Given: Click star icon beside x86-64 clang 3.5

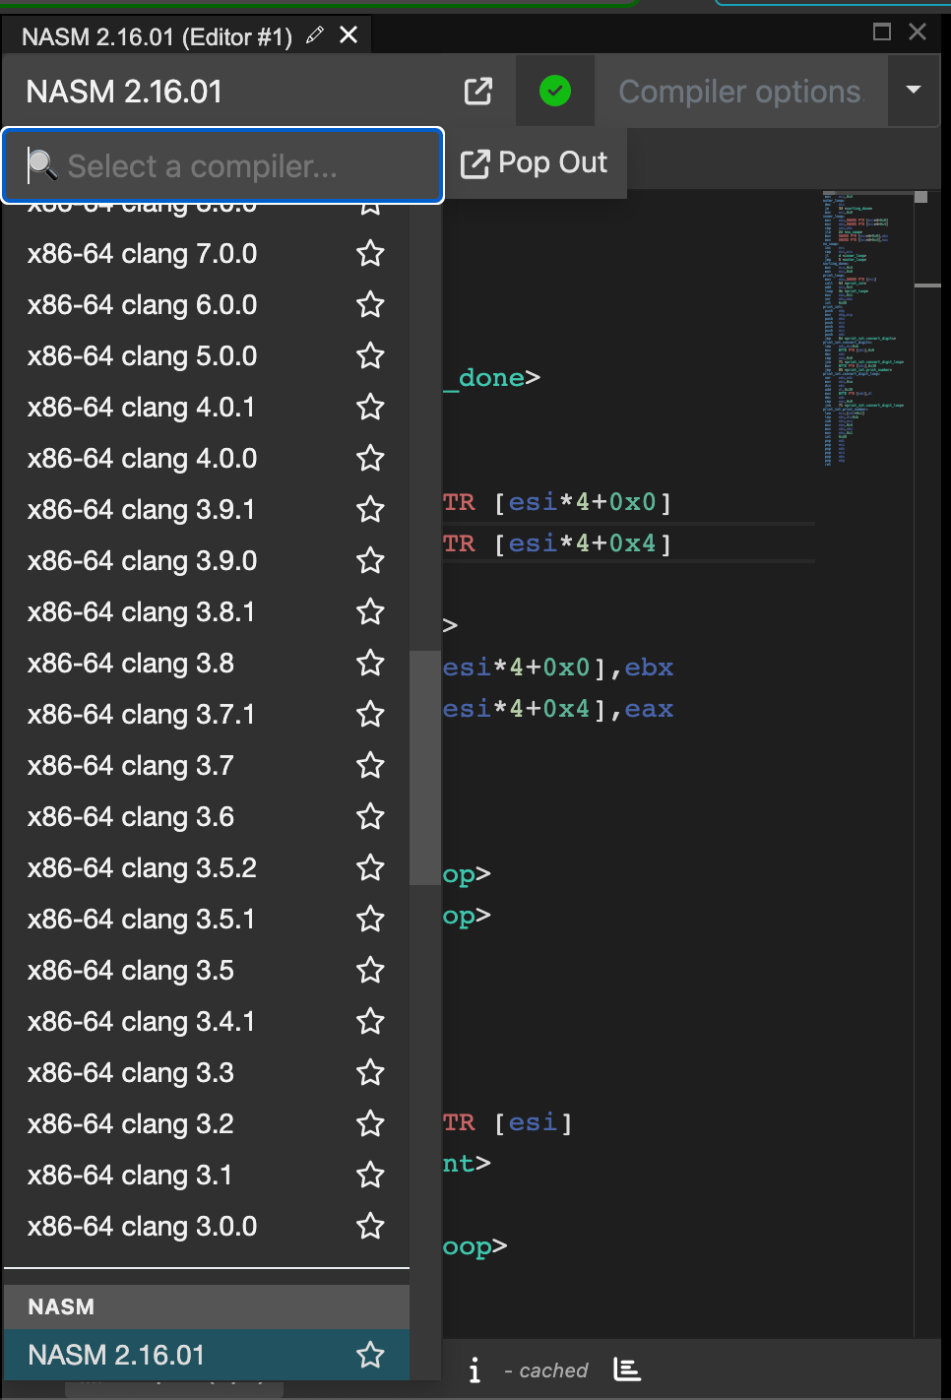Looking at the screenshot, I should click(370, 971).
